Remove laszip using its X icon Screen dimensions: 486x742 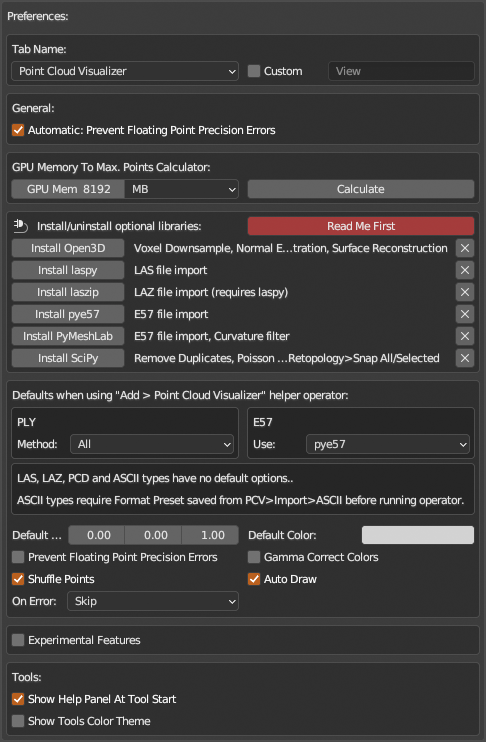(x=465, y=292)
